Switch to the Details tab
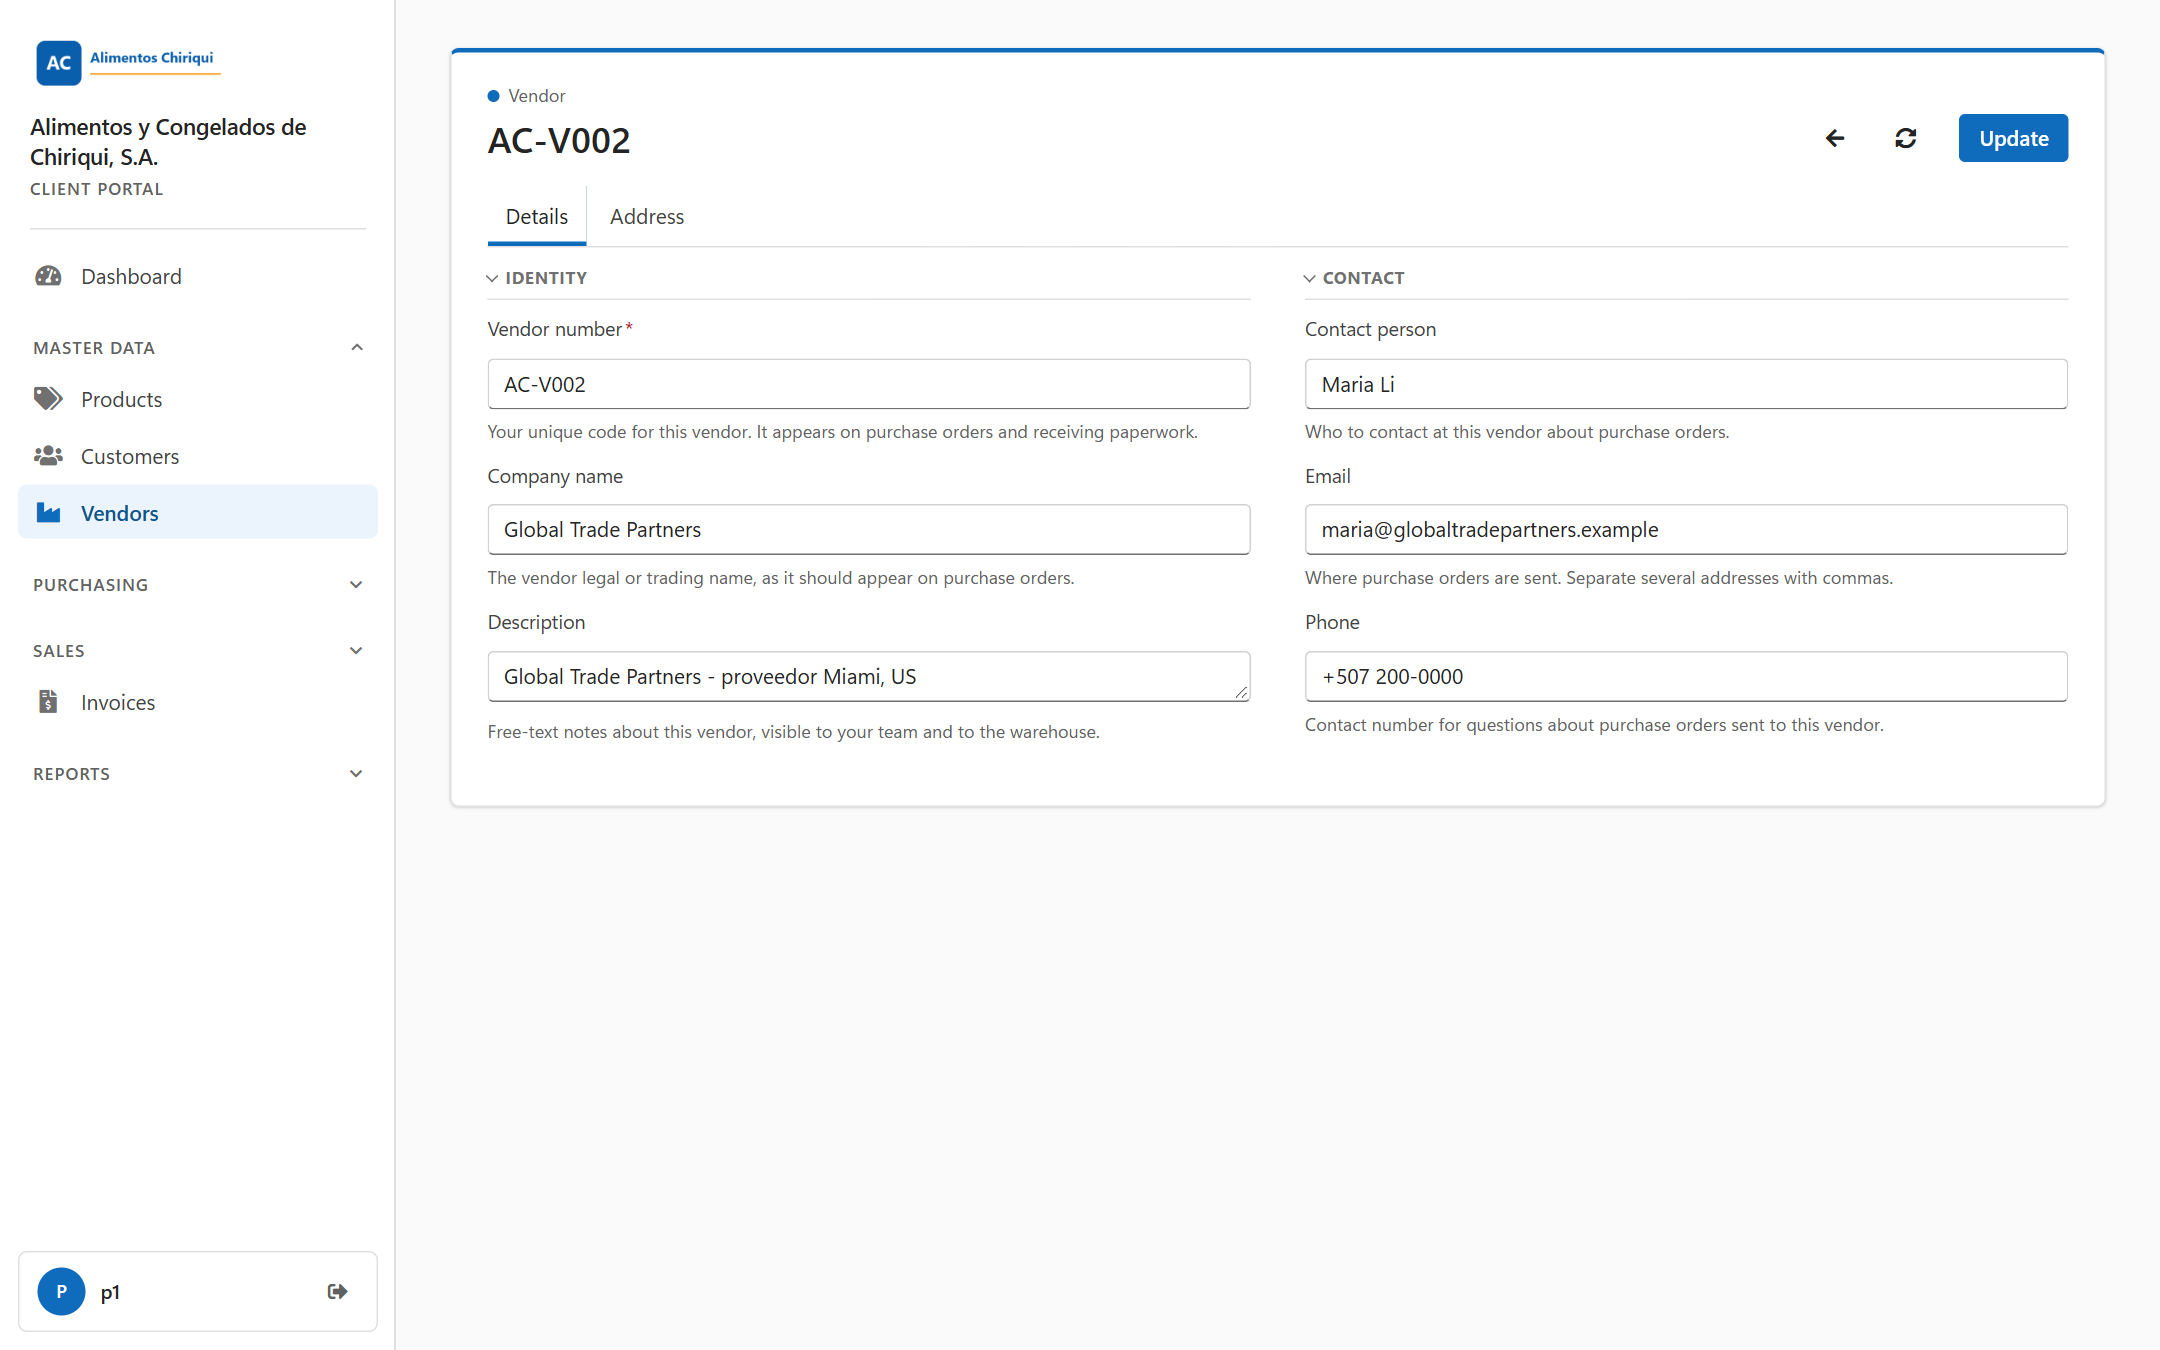This screenshot has width=2160, height=1350. 537,216
